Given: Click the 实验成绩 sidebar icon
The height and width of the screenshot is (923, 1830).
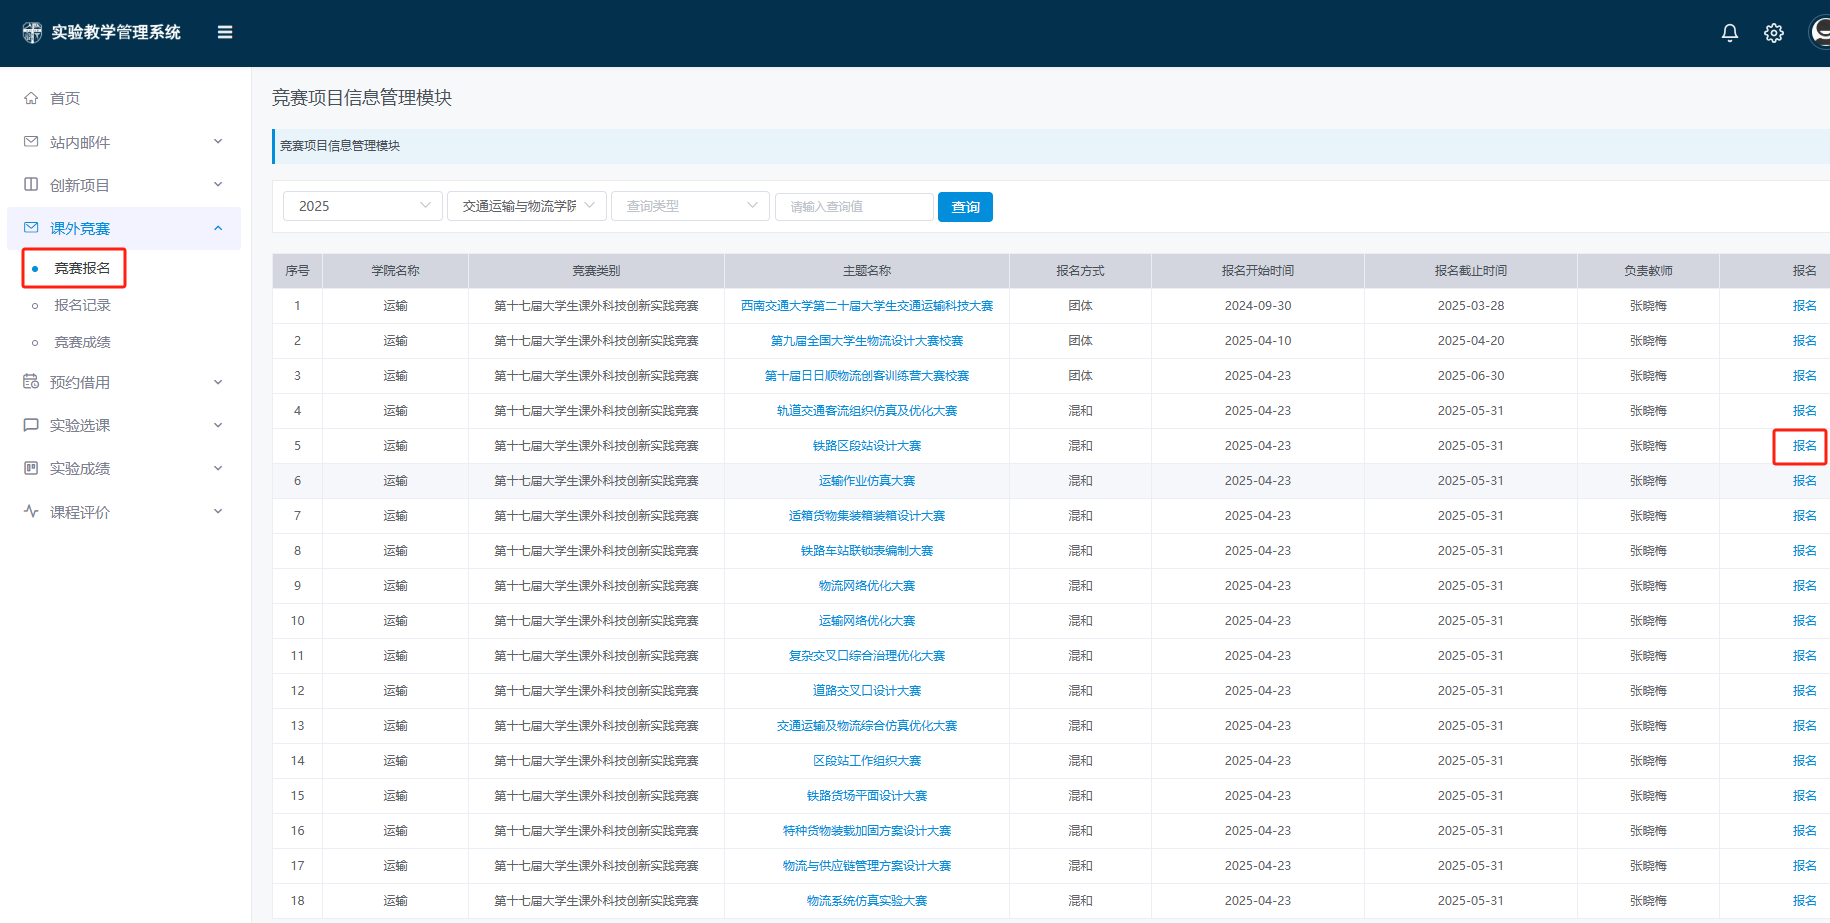Looking at the screenshot, I should (x=31, y=468).
